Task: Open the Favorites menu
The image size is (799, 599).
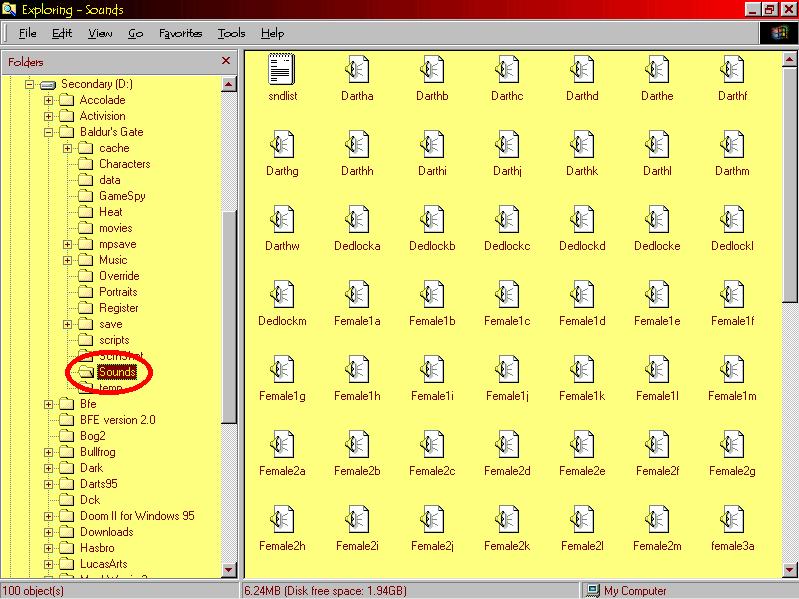Action: 180,33
